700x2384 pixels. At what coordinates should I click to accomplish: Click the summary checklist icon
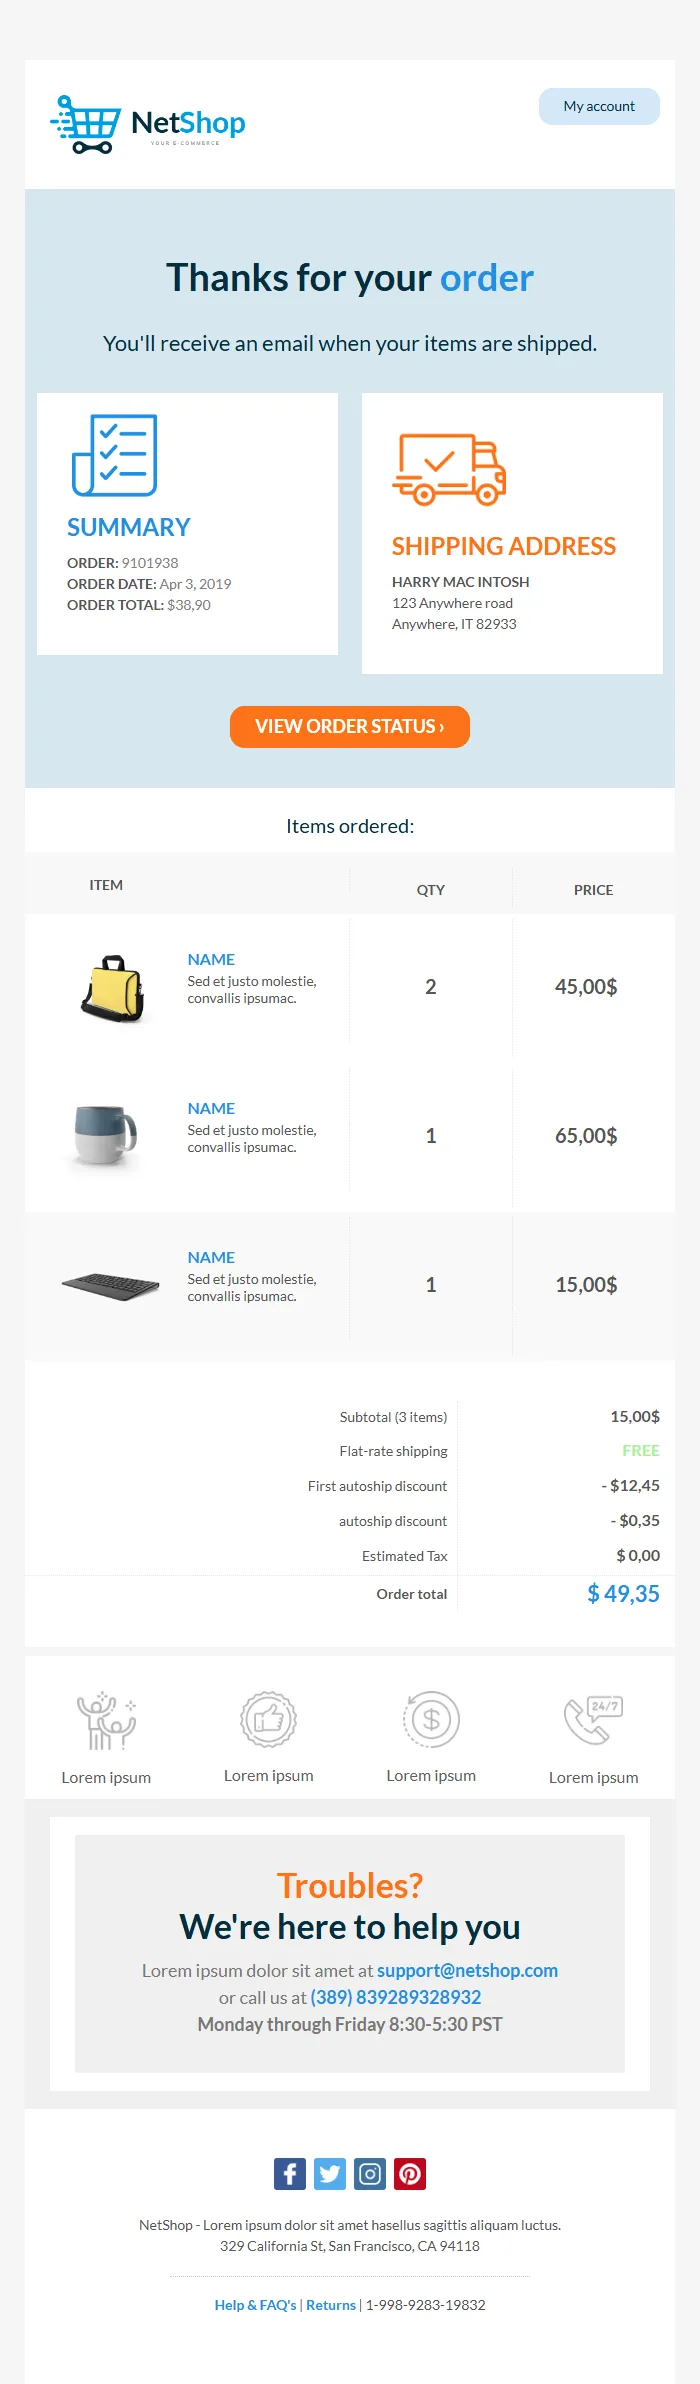coord(115,455)
